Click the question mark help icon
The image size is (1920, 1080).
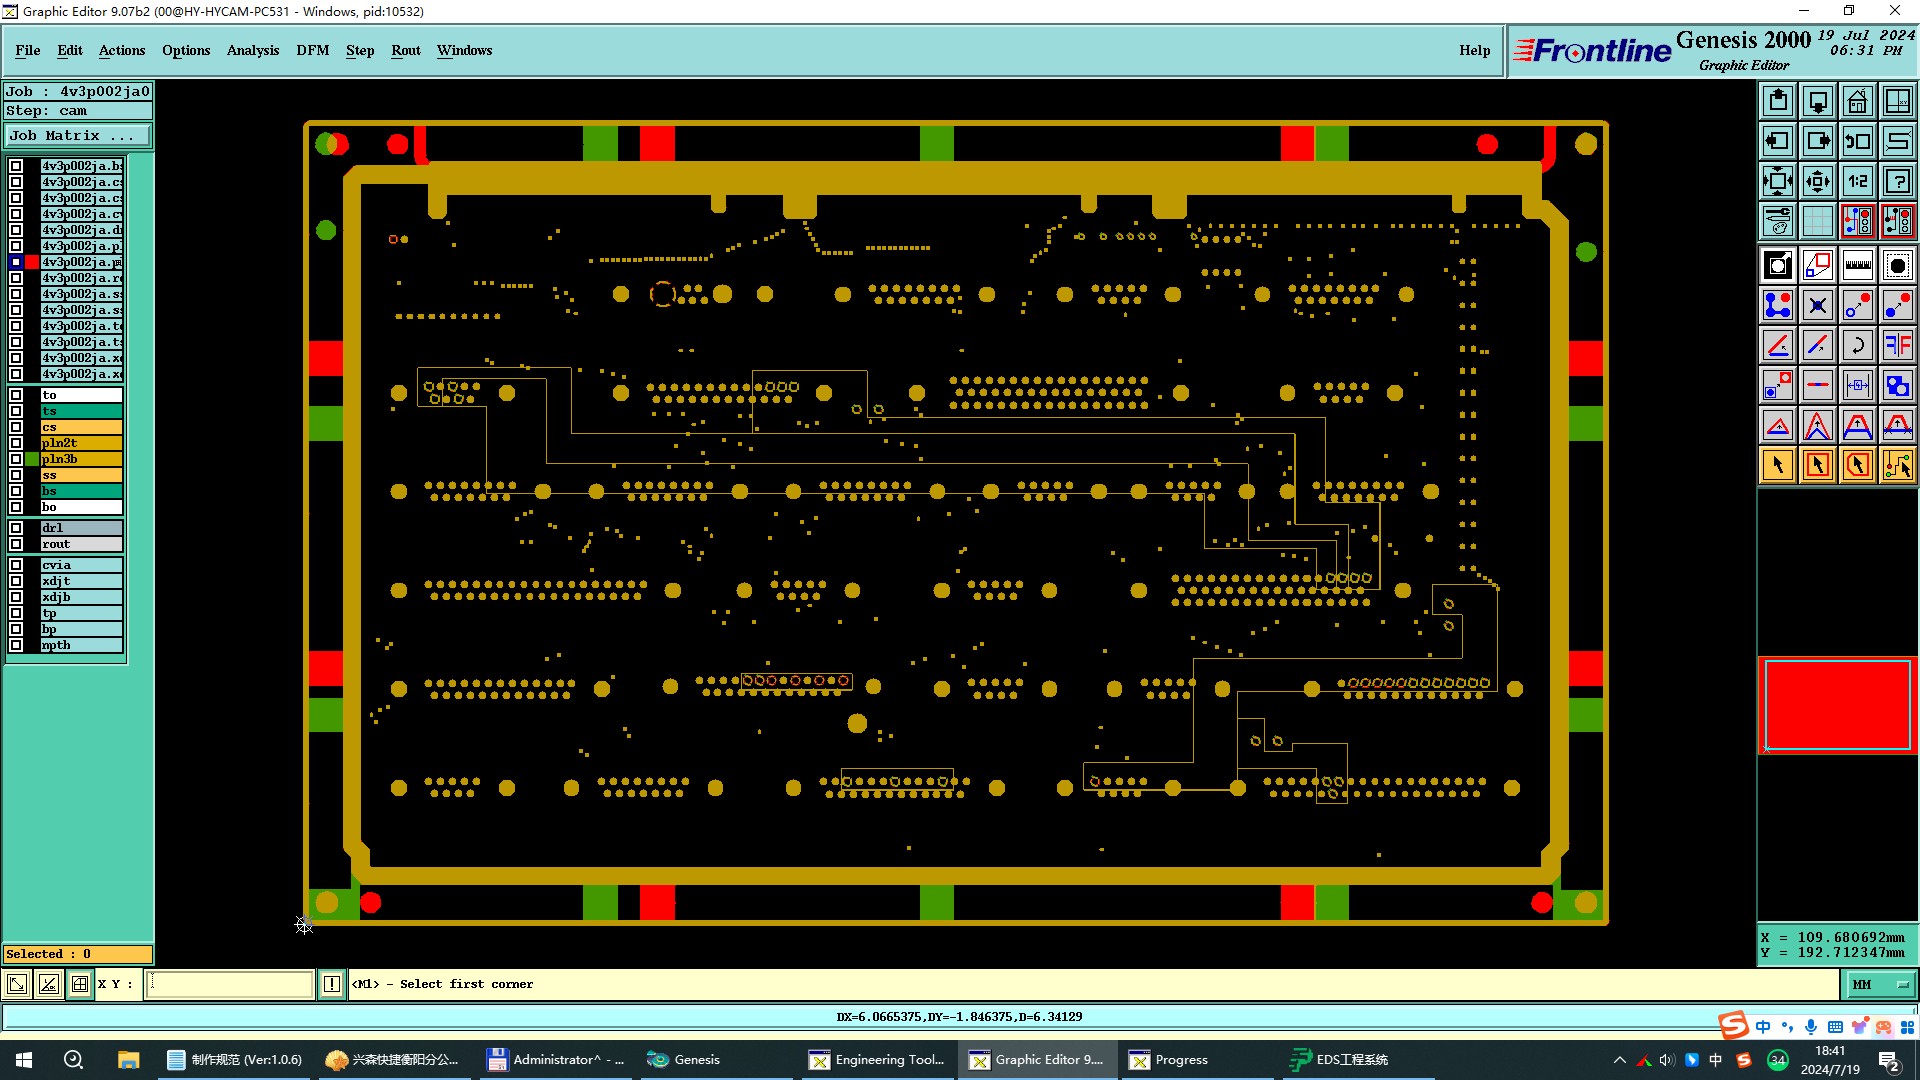click(1897, 181)
